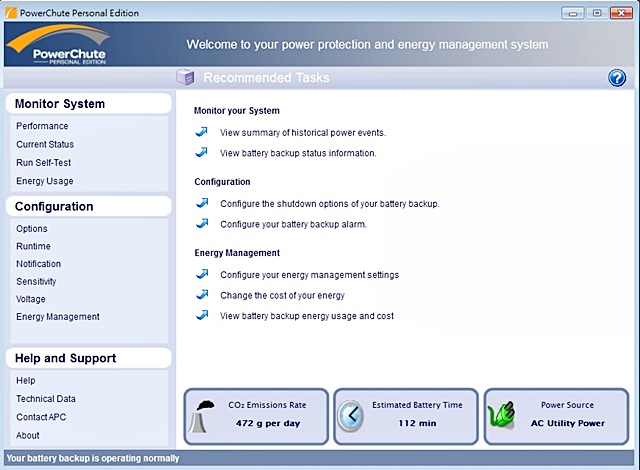Viewport: 640px width, 470px height.
Task: Click arrow icon beside energy usage and cost
Action: [x=202, y=315]
